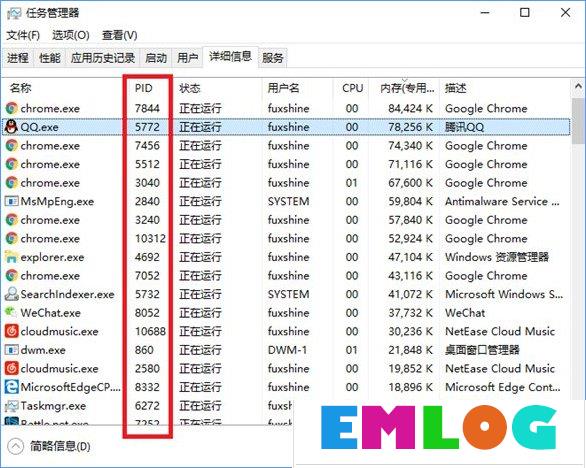The width and height of the screenshot is (586, 468).
Task: Click the description Microsoft Windows S...
Action: [504, 294]
